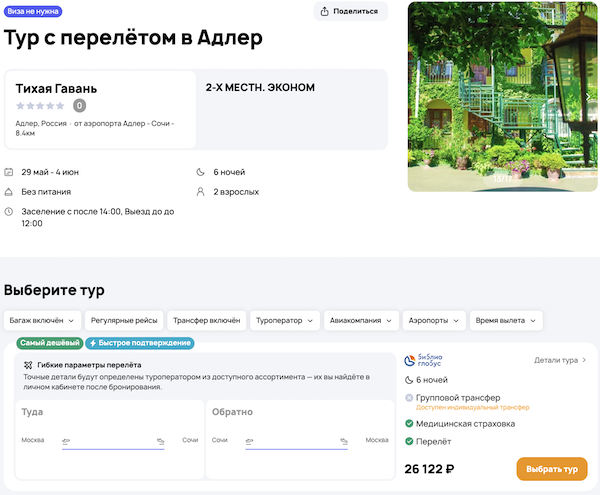Open the Авиакомпания dropdown filter
Screen dimensions: 600x495
361,321
